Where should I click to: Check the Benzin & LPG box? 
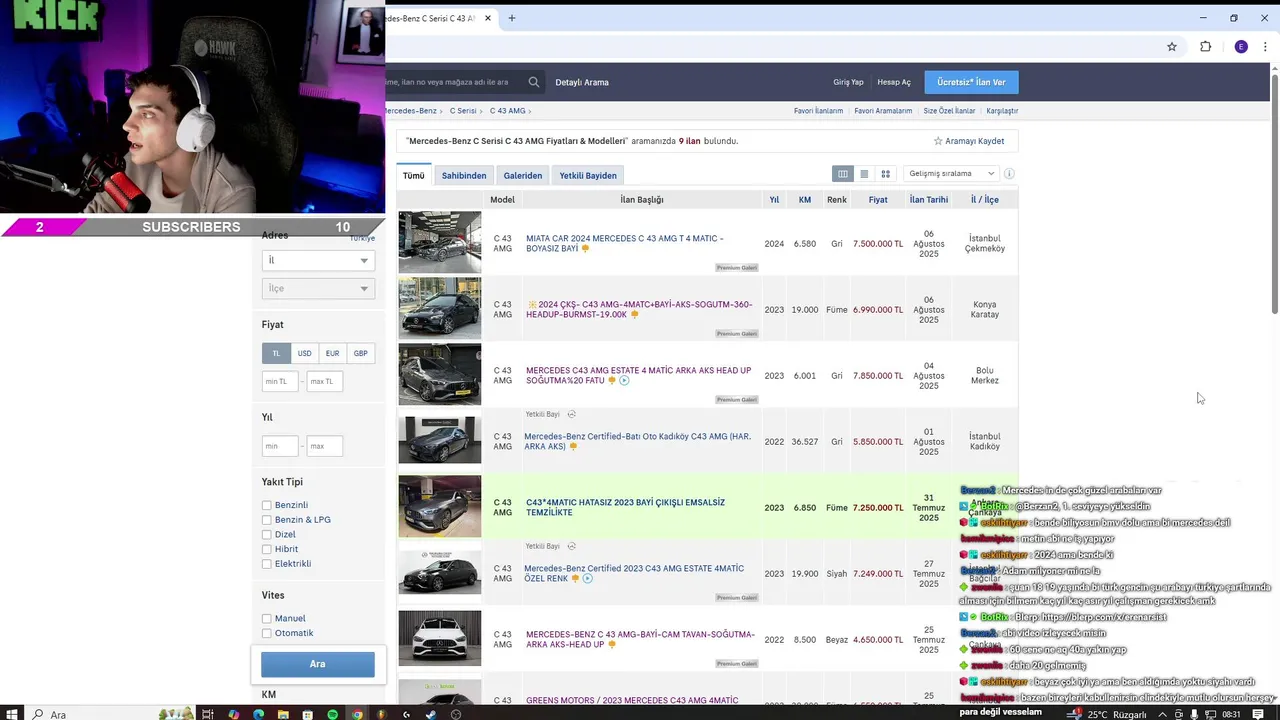267,520
